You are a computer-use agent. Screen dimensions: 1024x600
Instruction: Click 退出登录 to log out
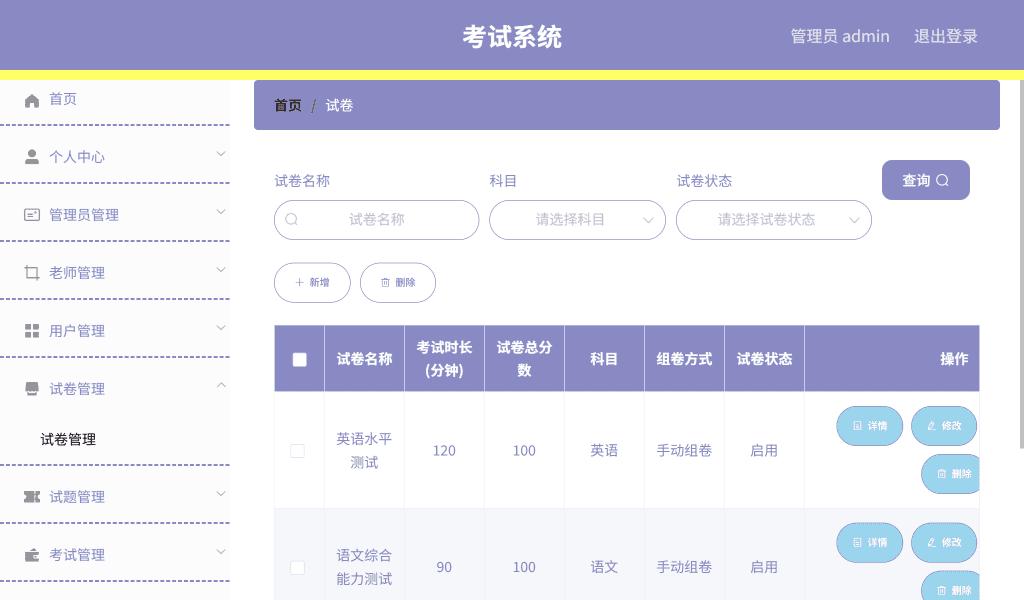pos(945,35)
